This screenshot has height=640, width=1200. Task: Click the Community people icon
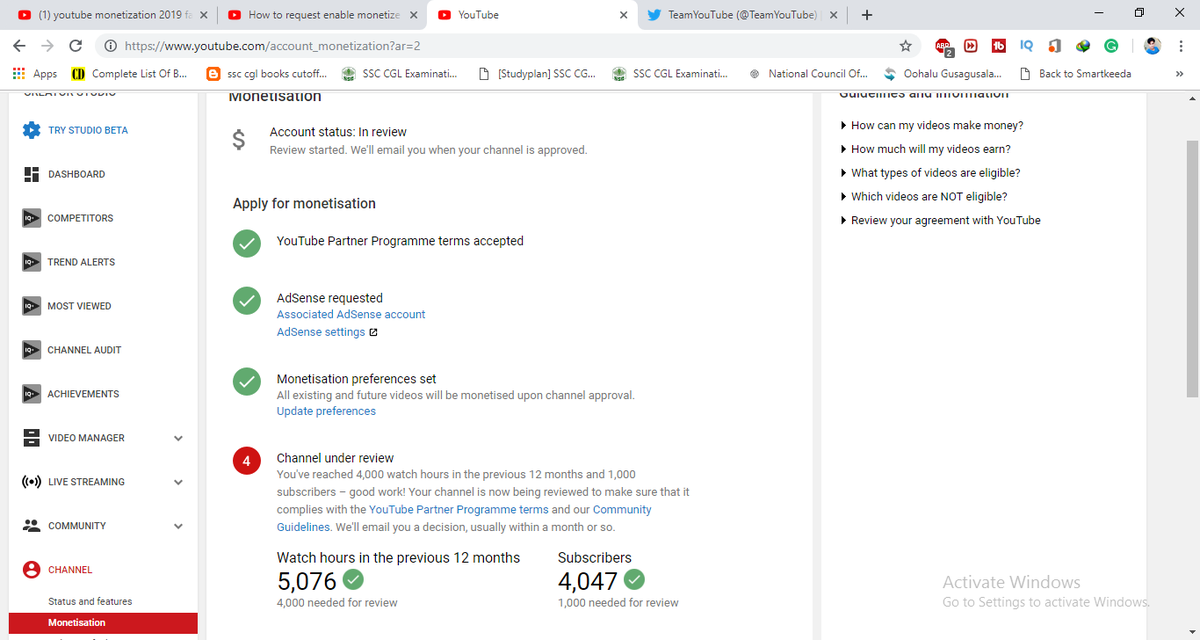31,526
